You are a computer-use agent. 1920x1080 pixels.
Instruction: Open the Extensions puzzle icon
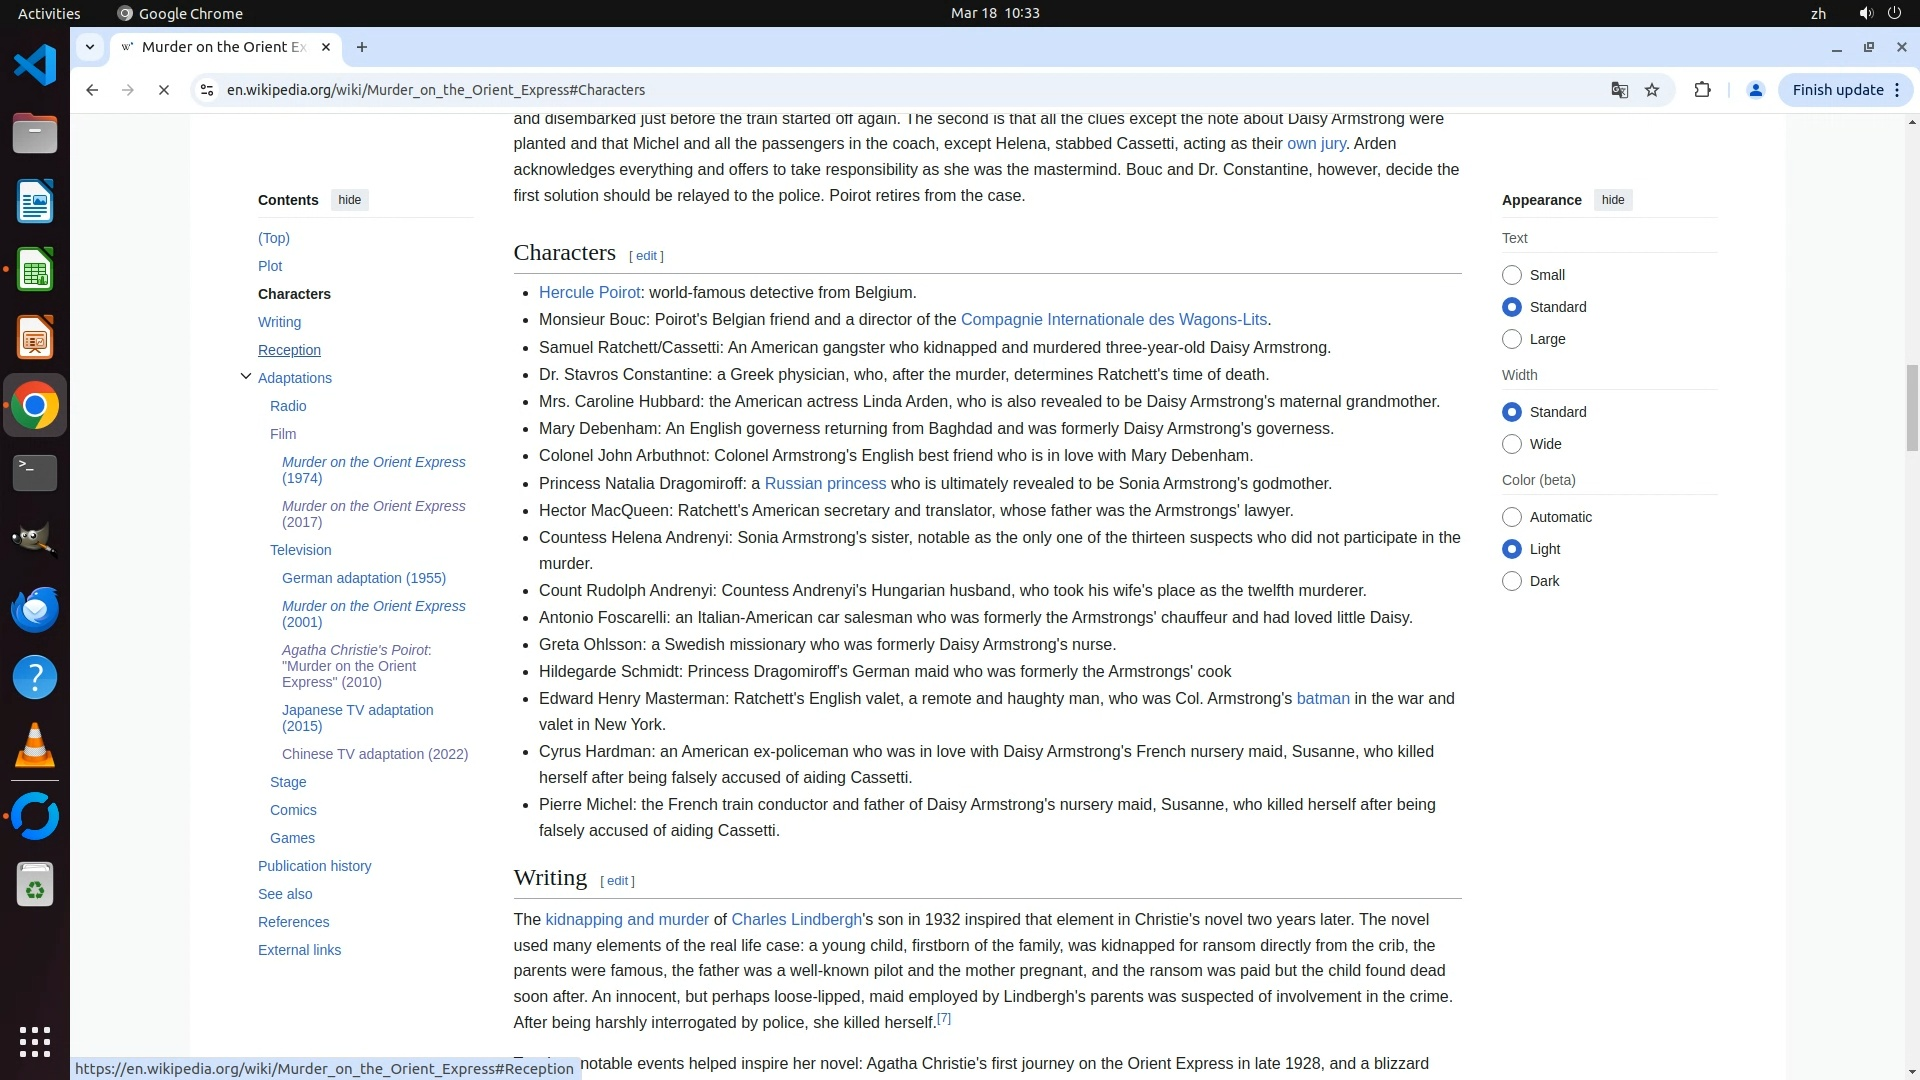coord(1702,90)
